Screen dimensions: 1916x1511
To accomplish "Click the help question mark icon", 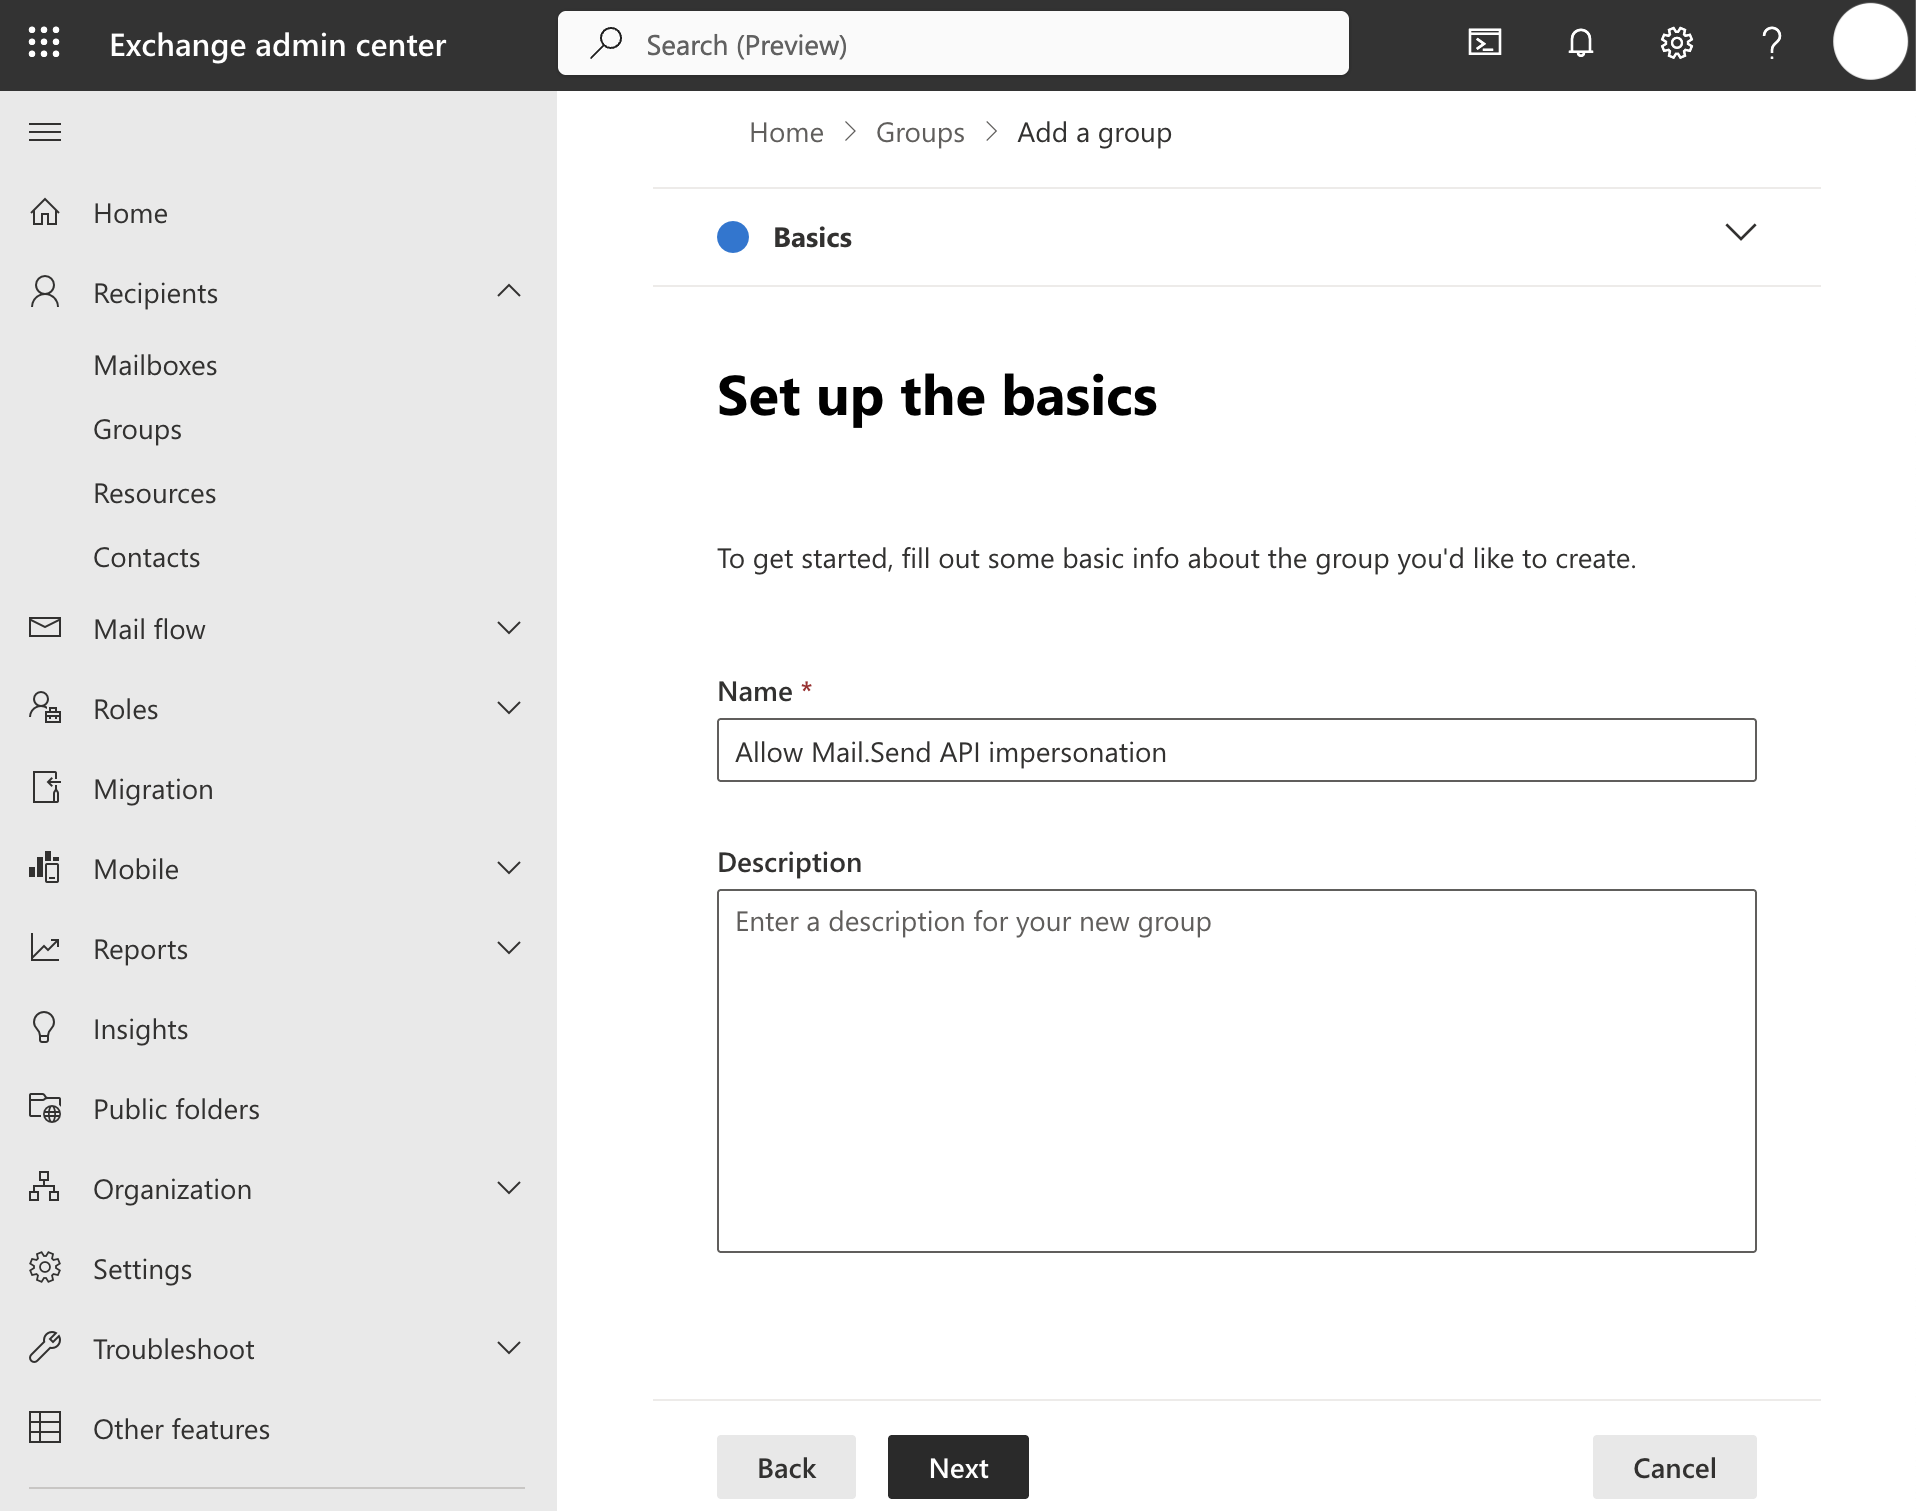I will [x=1771, y=43].
